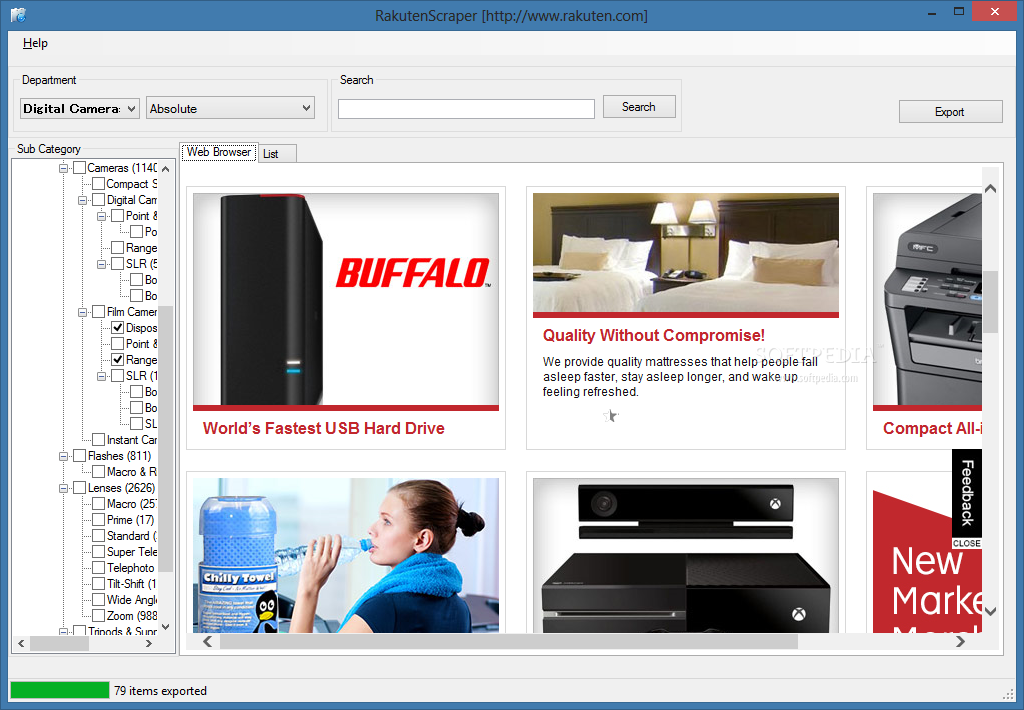1024x710 pixels.
Task: Check the Zoom (988 checkbox
Action: [x=99, y=616]
